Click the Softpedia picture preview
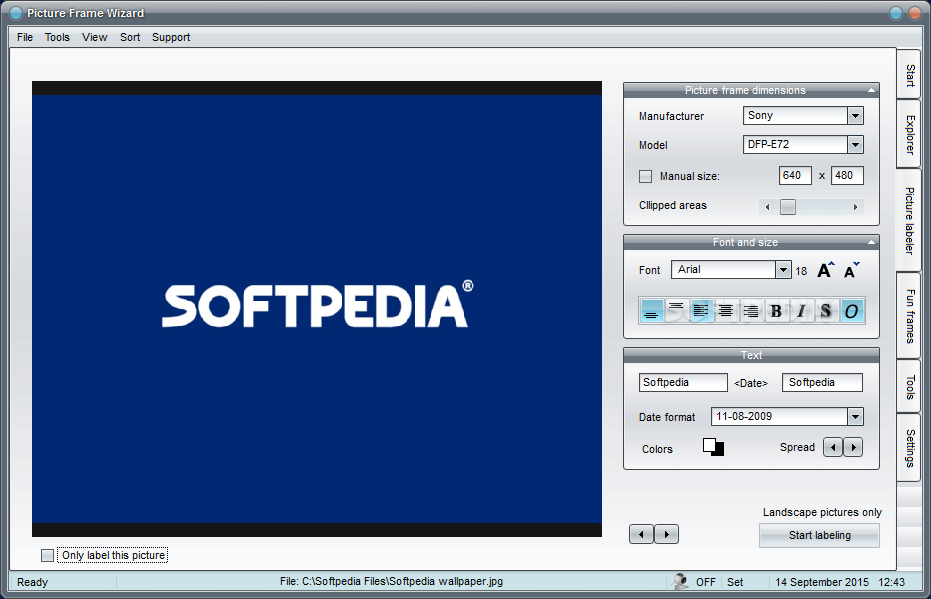This screenshot has height=599, width=931. click(x=316, y=309)
